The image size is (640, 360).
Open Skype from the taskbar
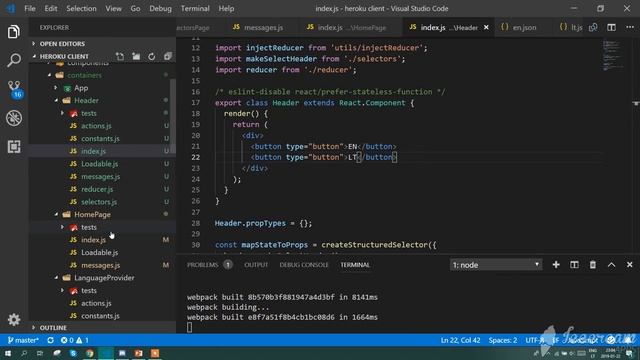(73, 353)
